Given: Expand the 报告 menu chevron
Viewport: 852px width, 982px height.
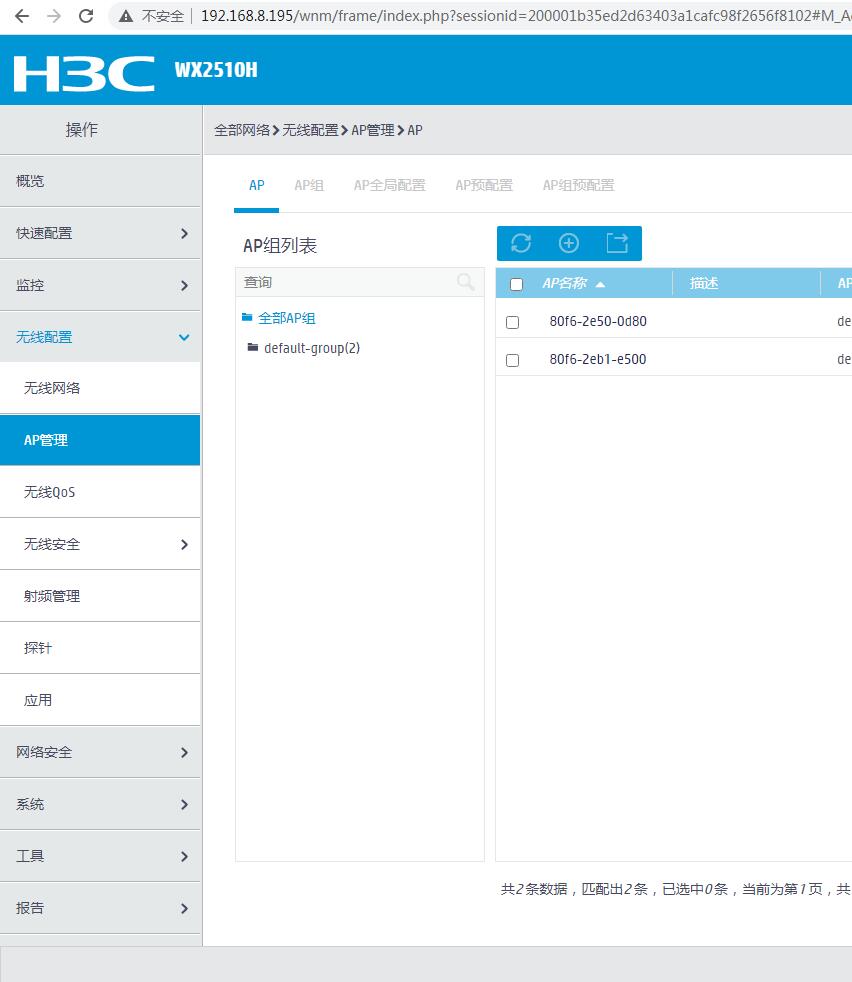Looking at the screenshot, I should [x=184, y=909].
